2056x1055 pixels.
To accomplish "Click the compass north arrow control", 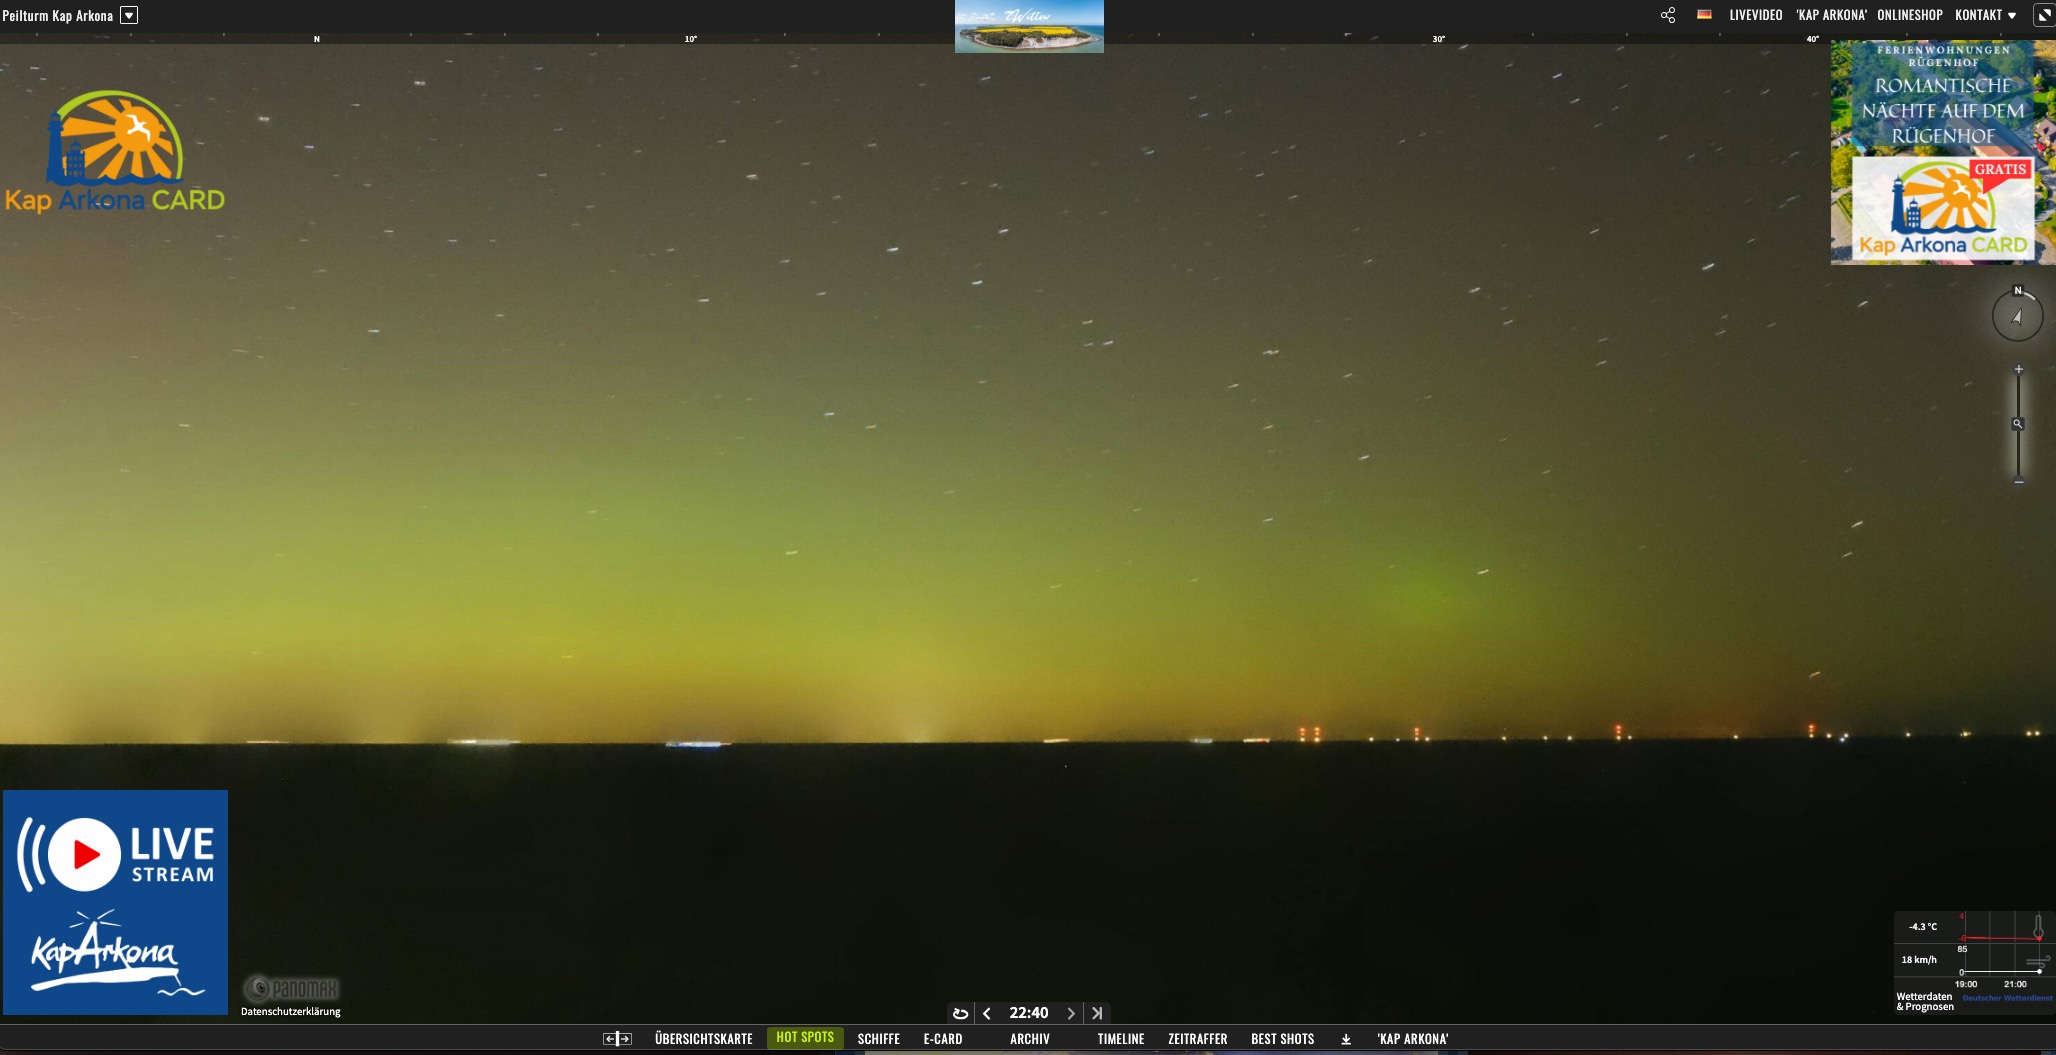I will 2017,316.
